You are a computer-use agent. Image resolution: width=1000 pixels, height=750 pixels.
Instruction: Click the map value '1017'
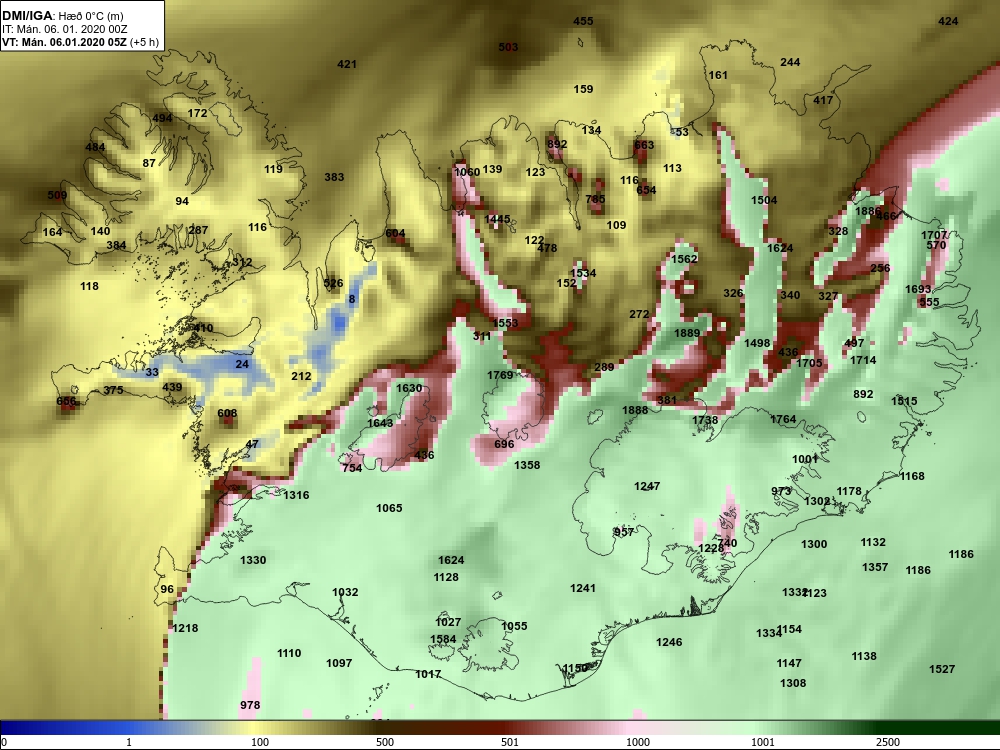428,674
